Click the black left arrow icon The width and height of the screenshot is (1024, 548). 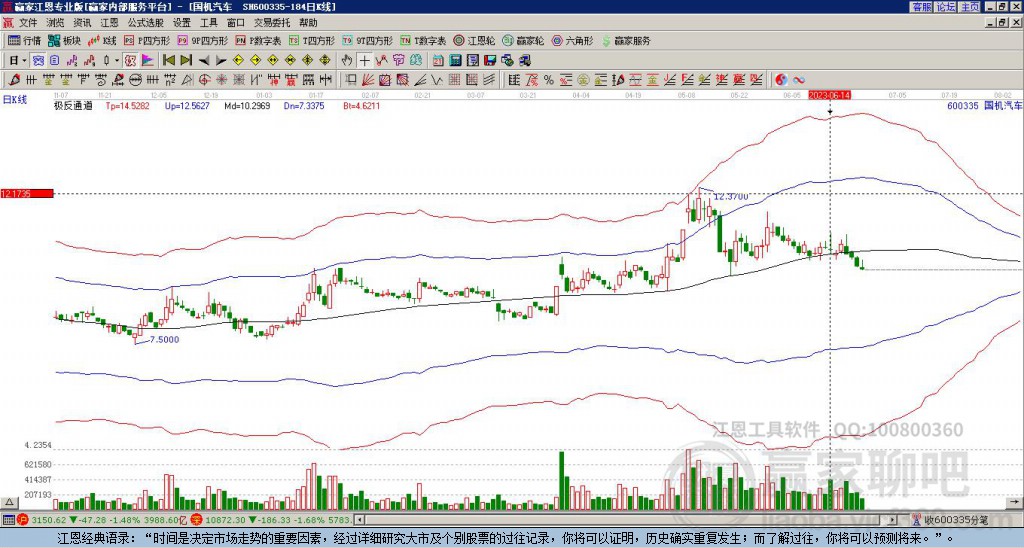(204, 61)
